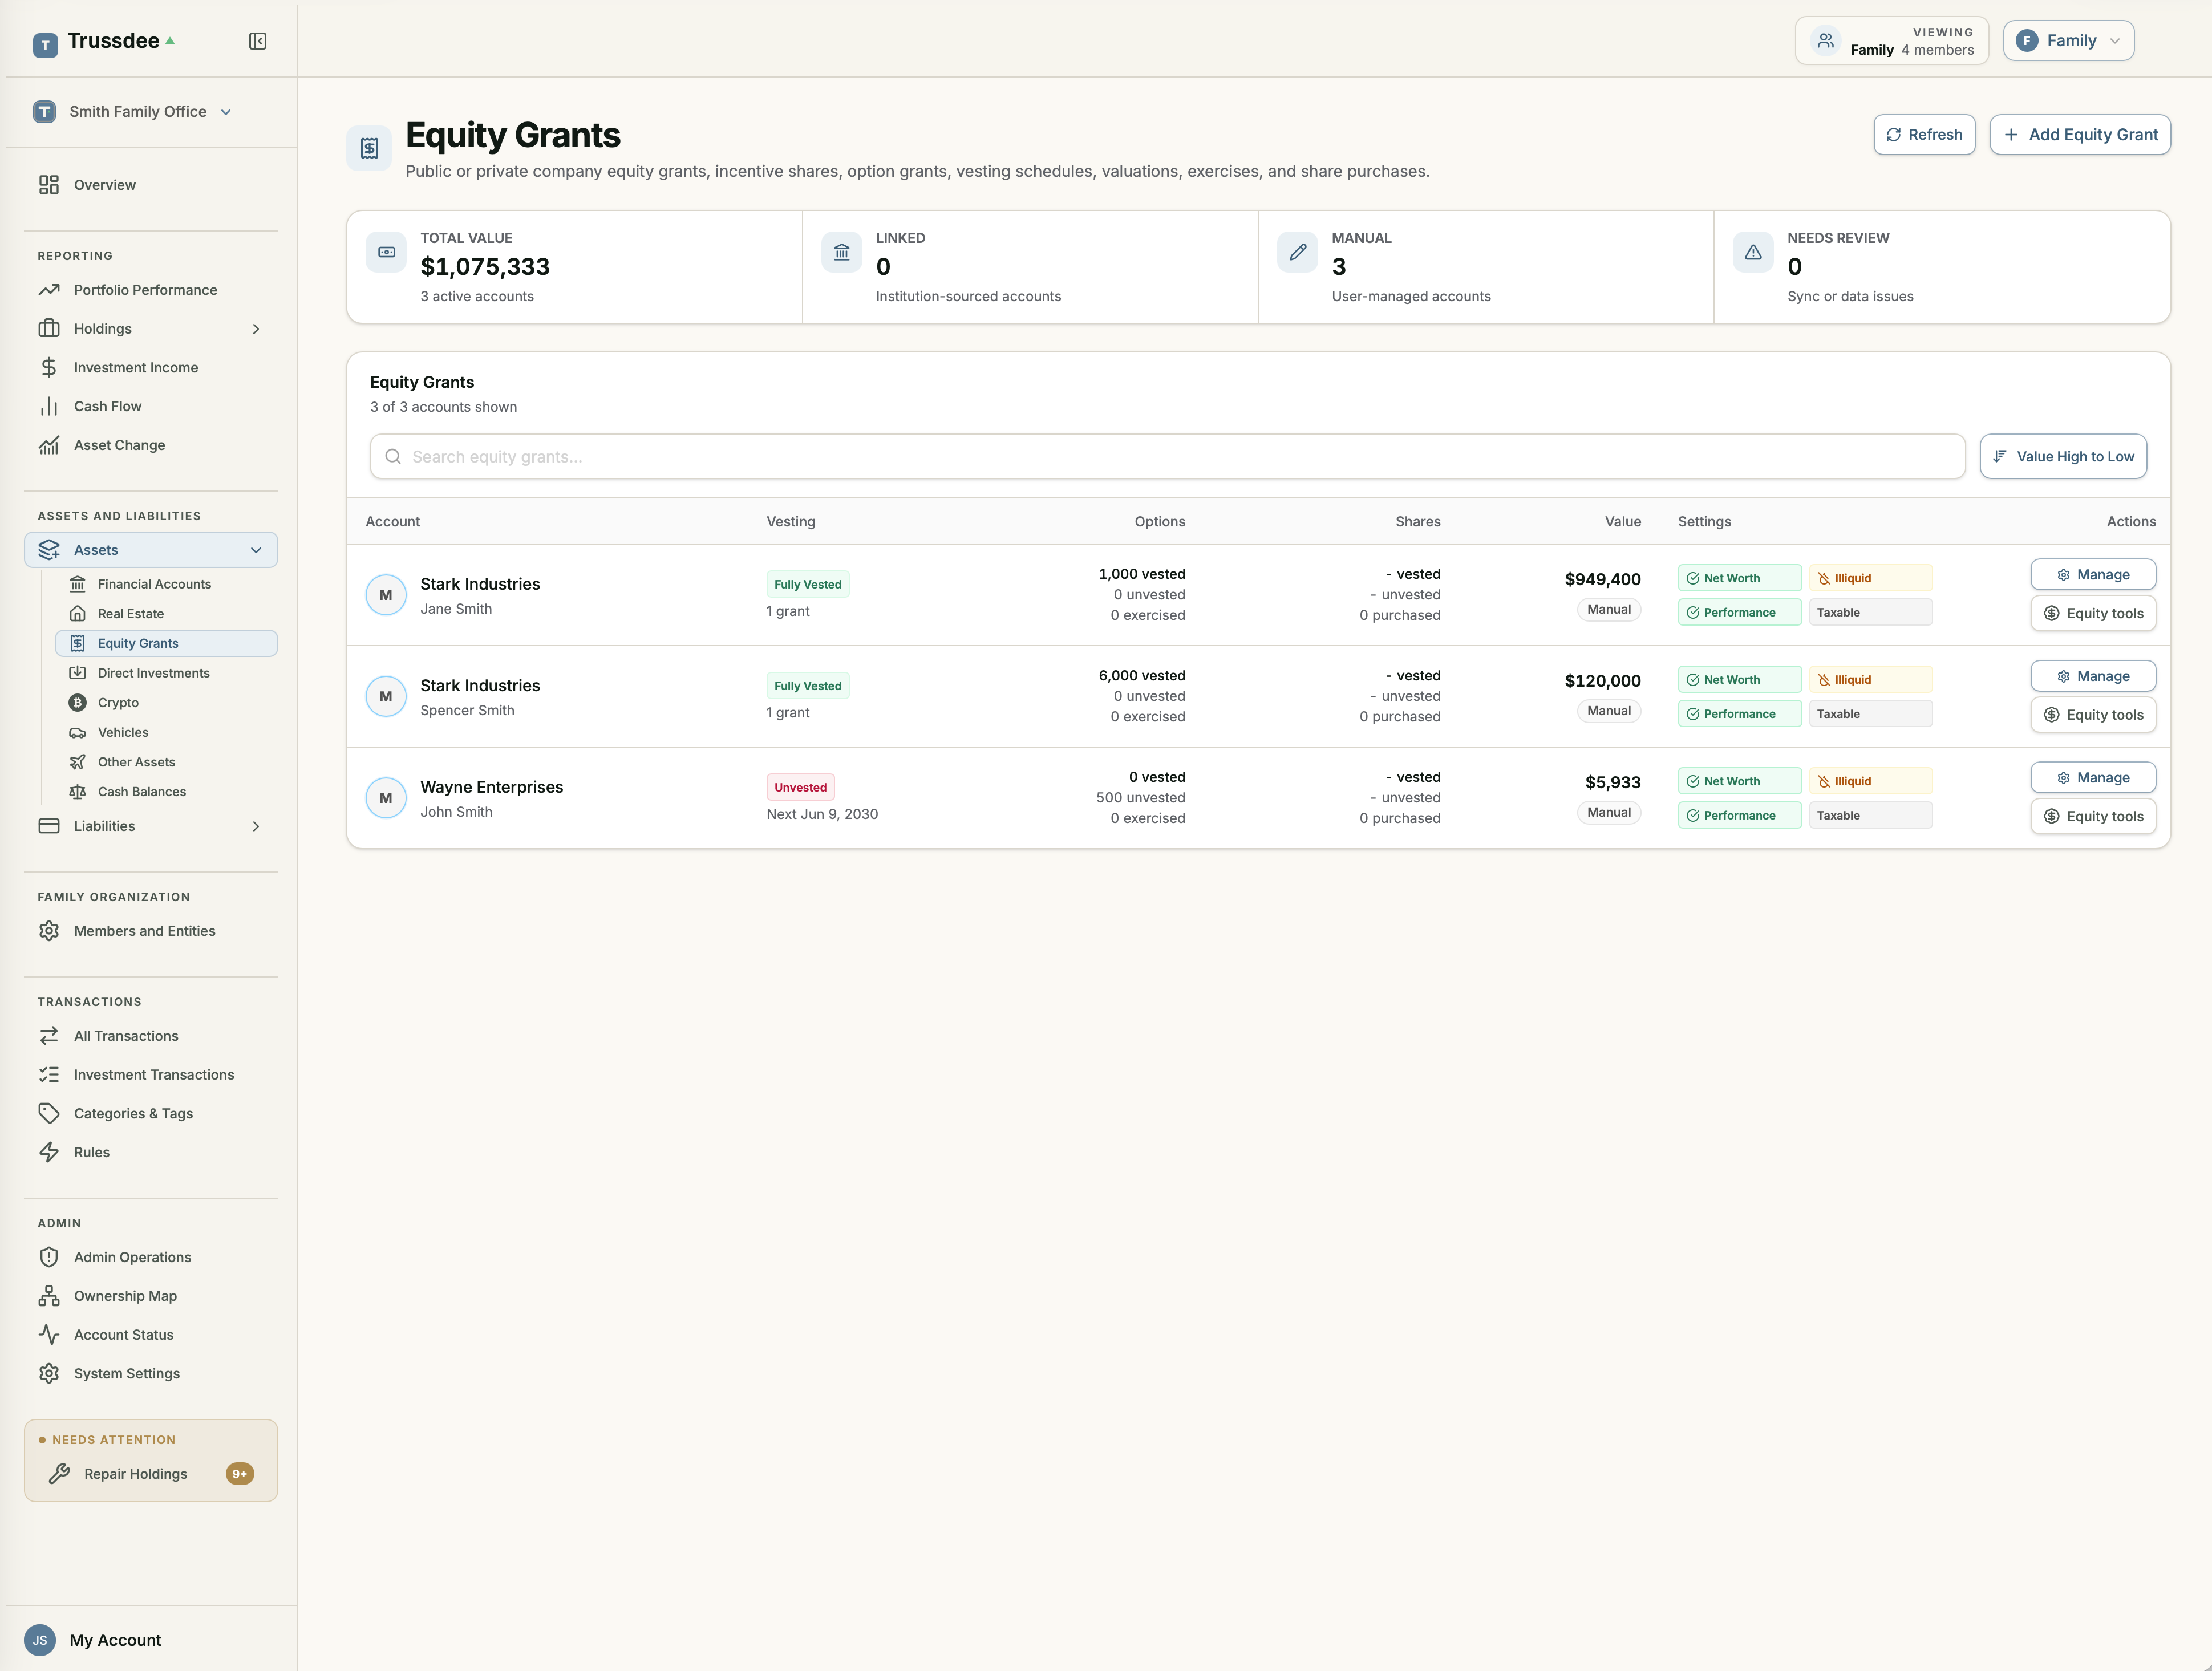2212x1671 pixels.
Task: Open My Account at sidebar bottom
Action: (115, 1640)
